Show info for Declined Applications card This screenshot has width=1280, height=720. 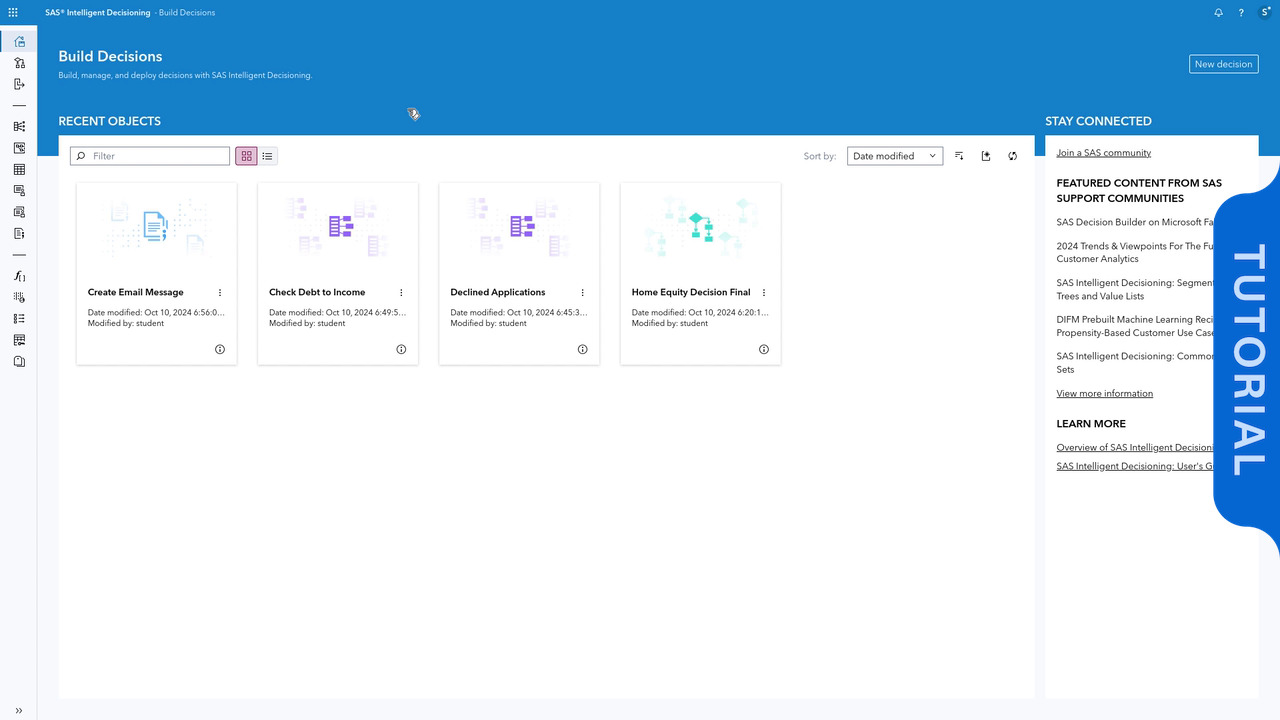coord(583,350)
